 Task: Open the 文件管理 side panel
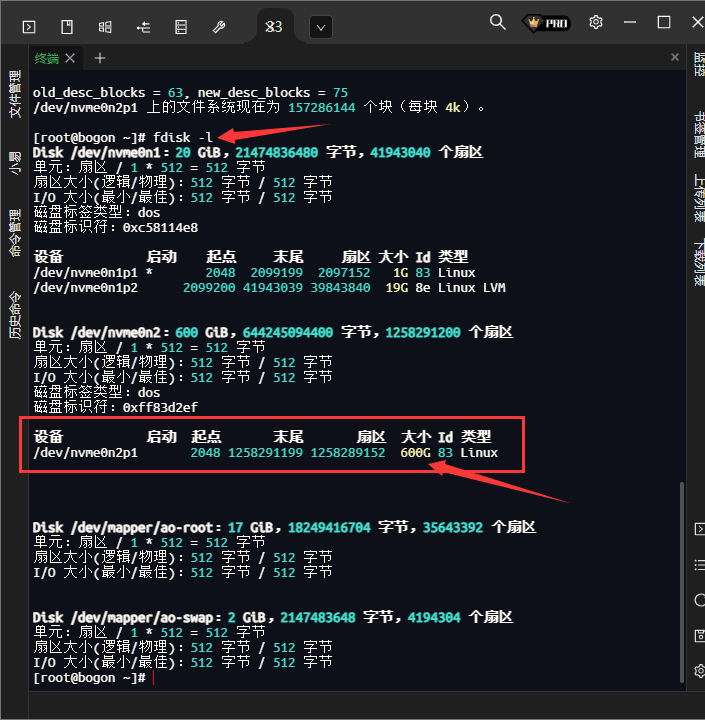coord(14,95)
